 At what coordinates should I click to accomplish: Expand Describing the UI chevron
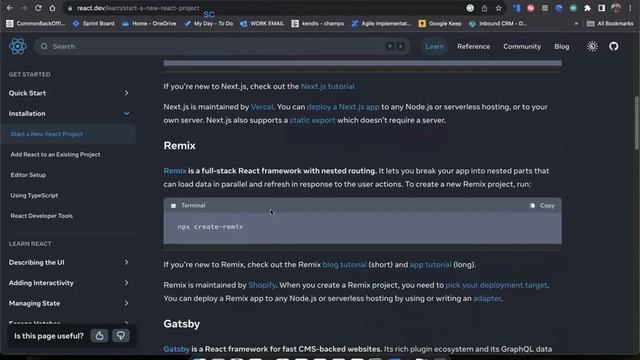point(126,262)
